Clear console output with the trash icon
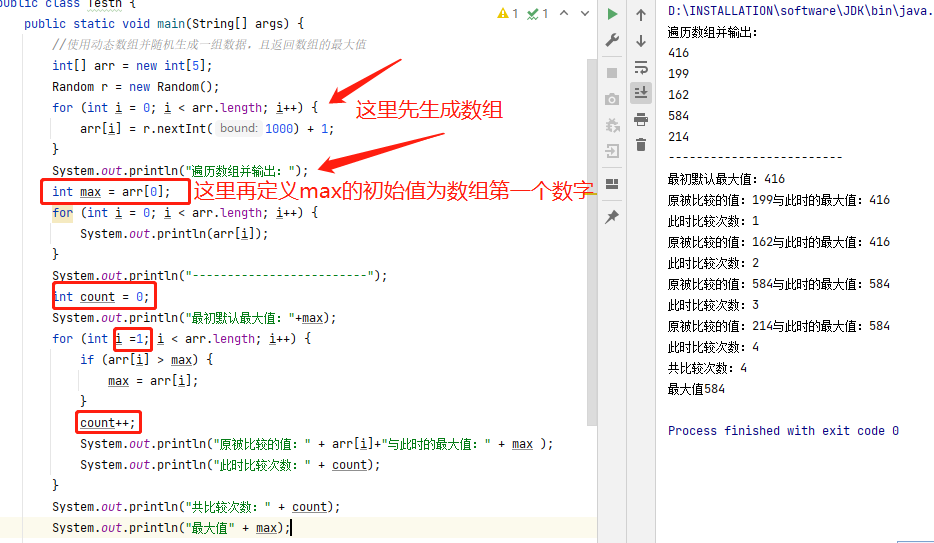The image size is (934, 543). (641, 145)
